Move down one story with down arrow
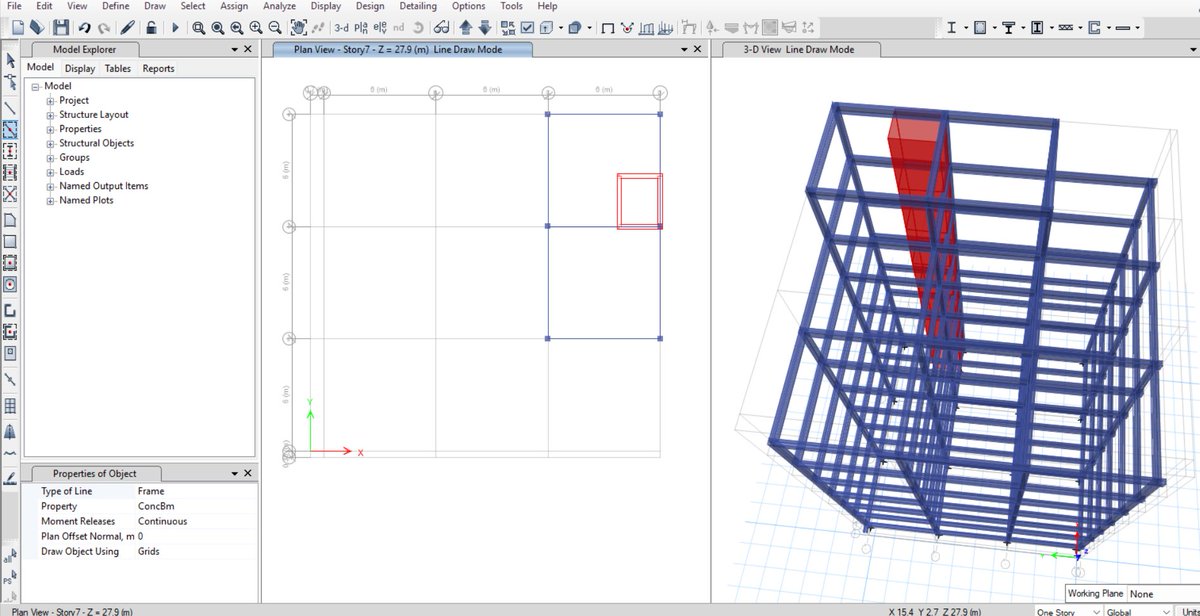Viewport: 1200px width, 616px height. (484, 27)
